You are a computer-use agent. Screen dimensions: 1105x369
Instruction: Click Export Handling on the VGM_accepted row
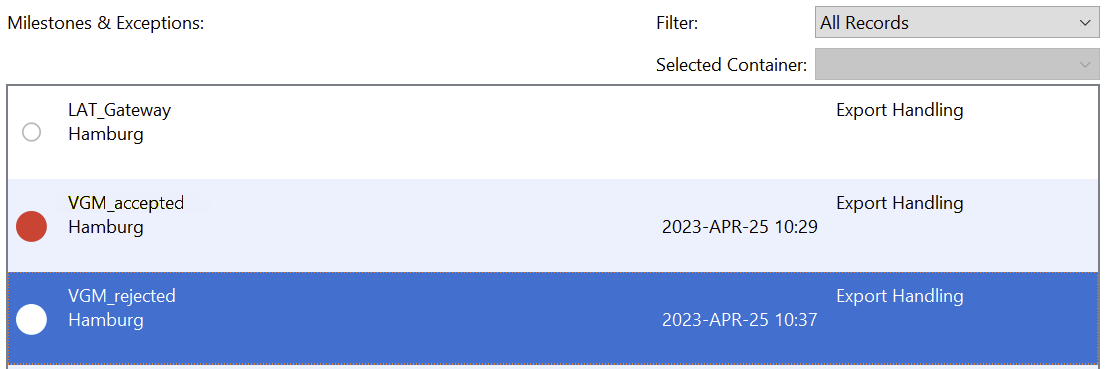pyautogui.click(x=900, y=204)
